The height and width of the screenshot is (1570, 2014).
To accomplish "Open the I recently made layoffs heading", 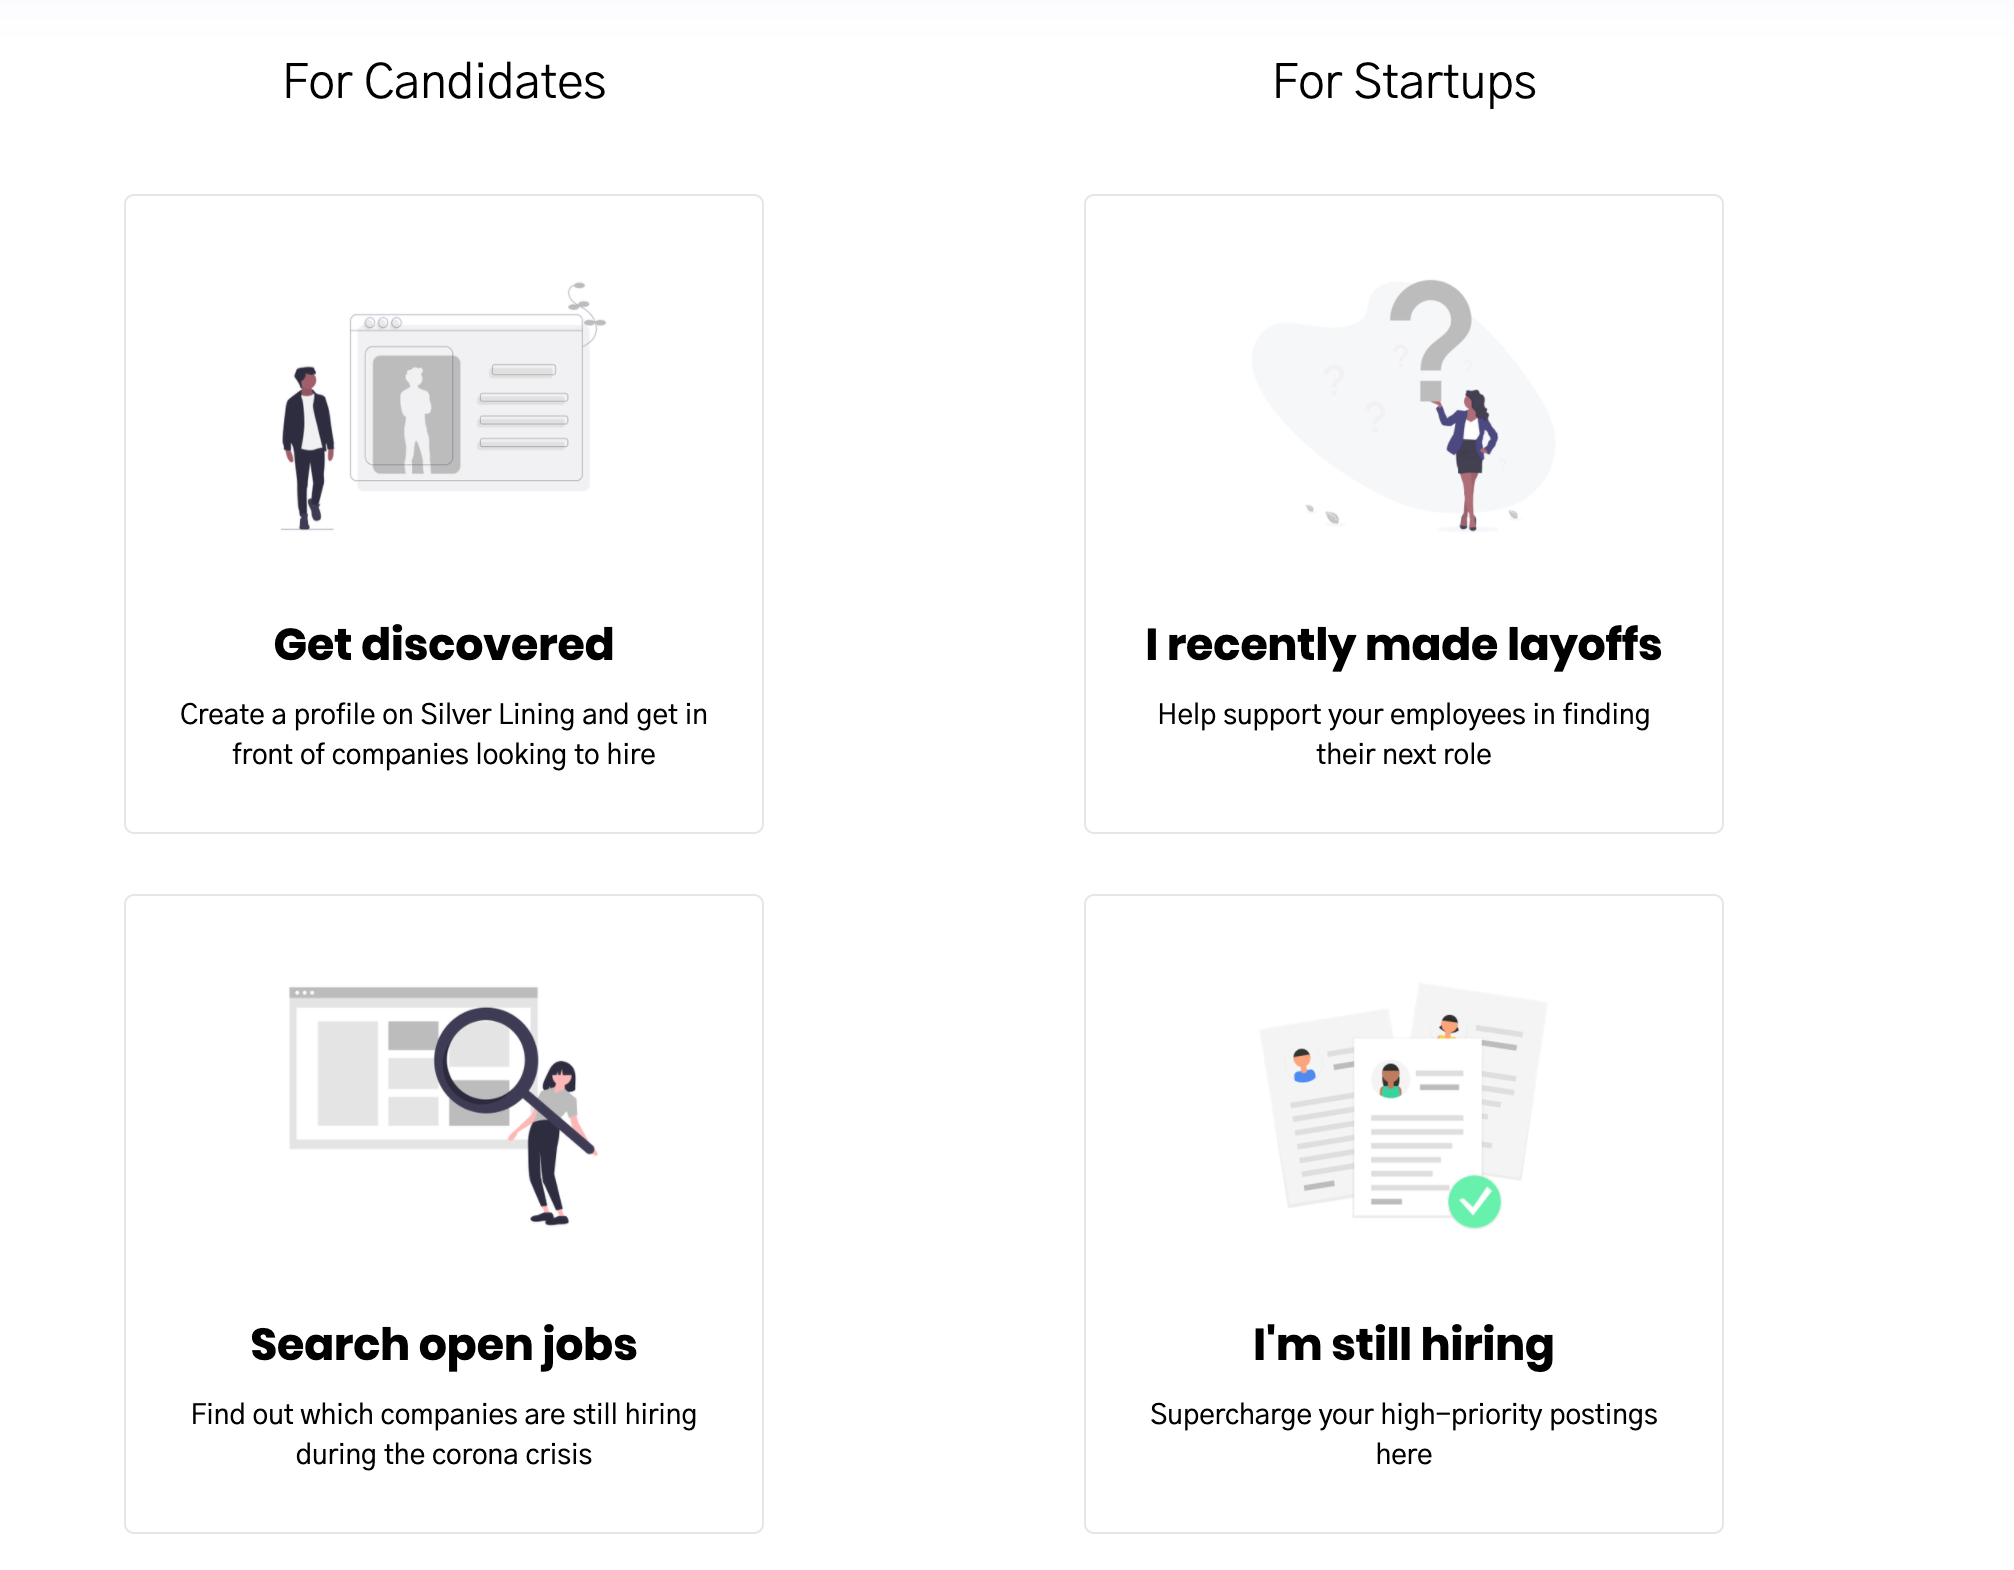I will coord(1403,644).
